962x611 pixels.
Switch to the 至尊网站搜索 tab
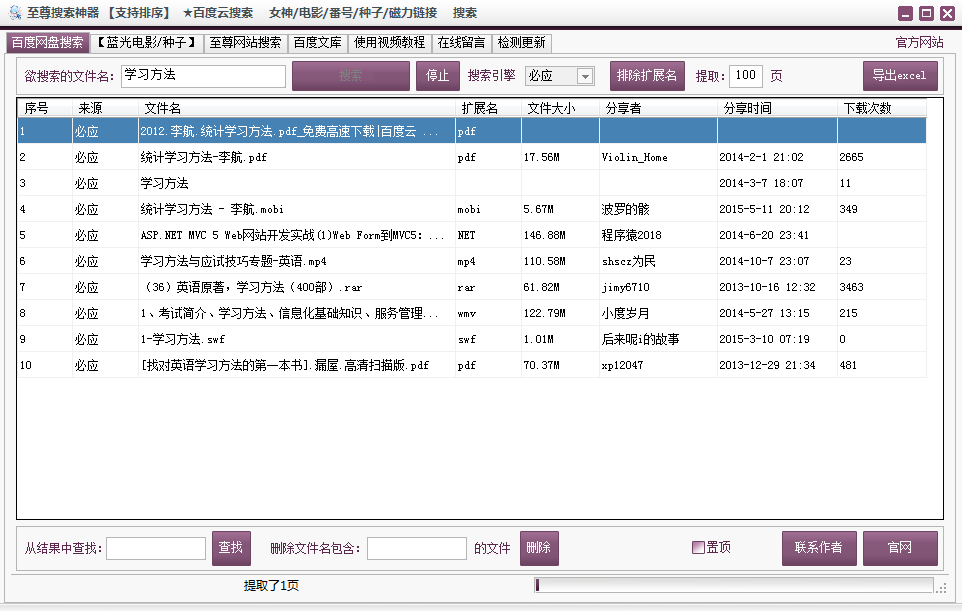(x=245, y=42)
